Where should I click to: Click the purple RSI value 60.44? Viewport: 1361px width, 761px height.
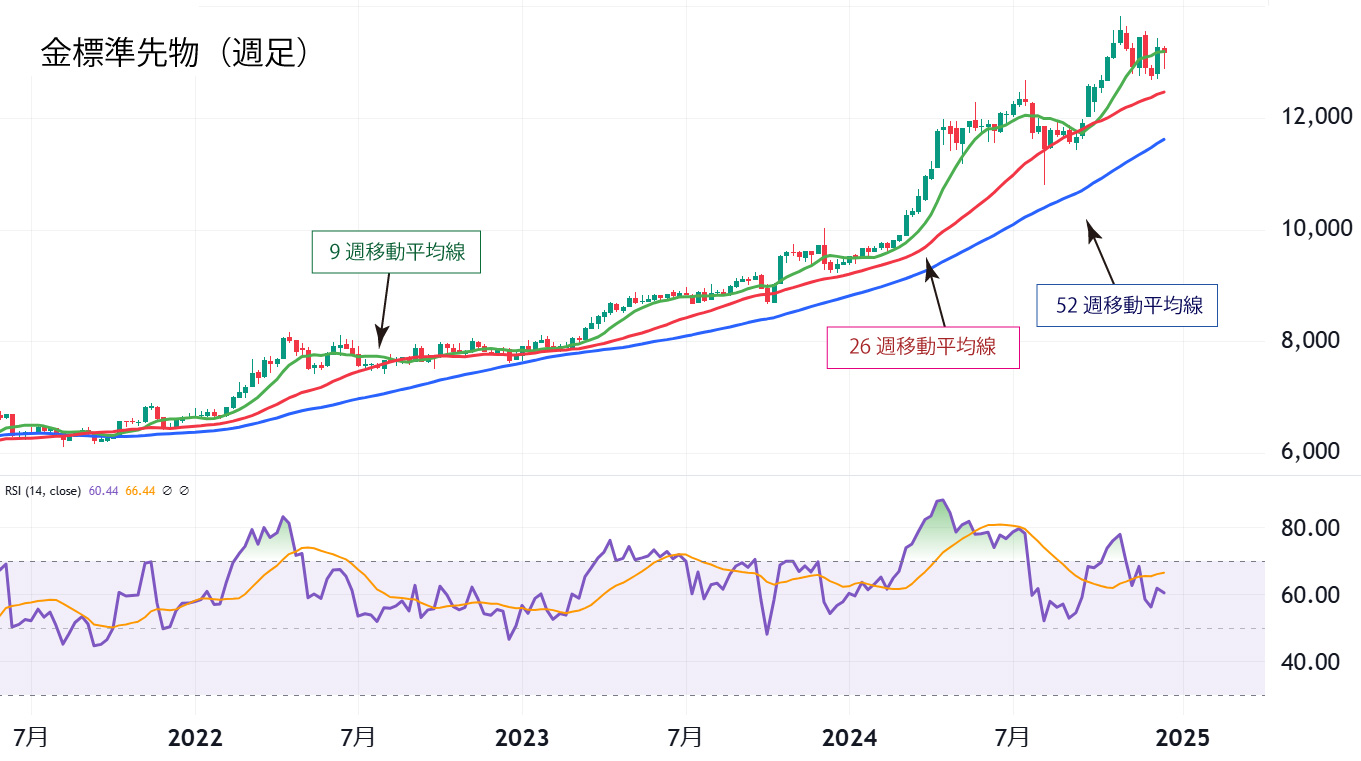[x=104, y=491]
